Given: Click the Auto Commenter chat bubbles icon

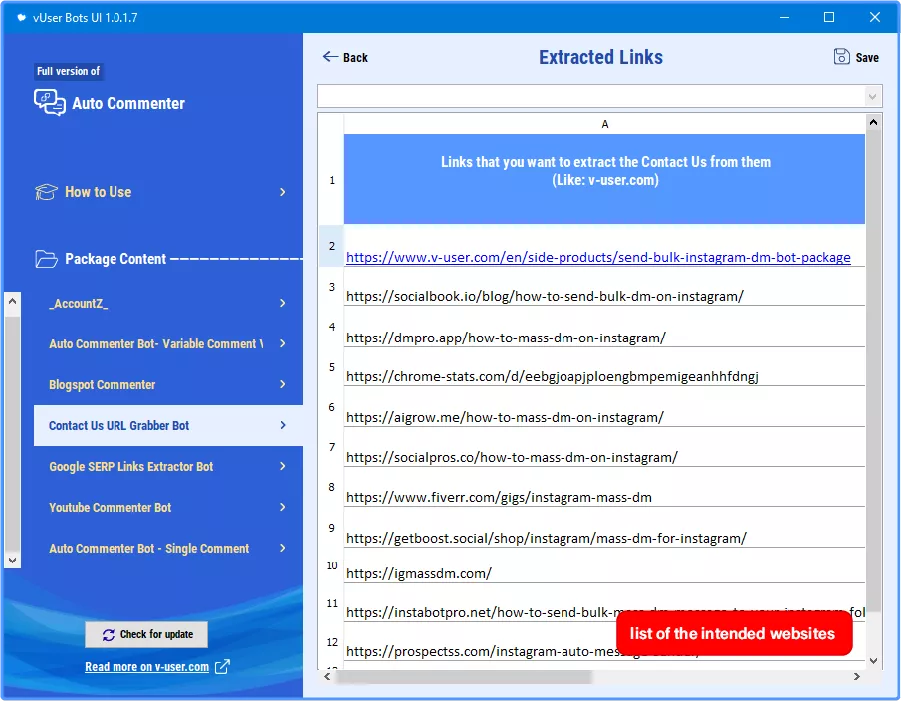Looking at the screenshot, I should [49, 103].
